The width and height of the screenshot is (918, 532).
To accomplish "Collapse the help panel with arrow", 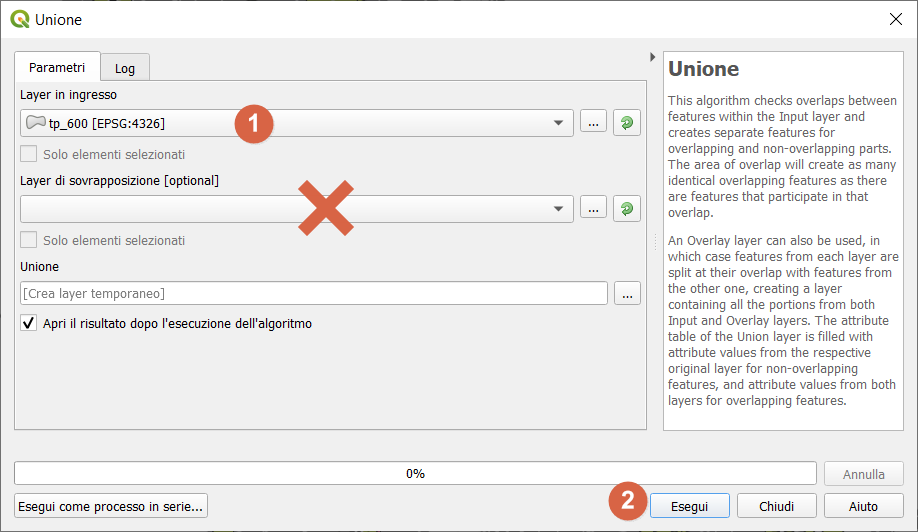I will coord(653,57).
